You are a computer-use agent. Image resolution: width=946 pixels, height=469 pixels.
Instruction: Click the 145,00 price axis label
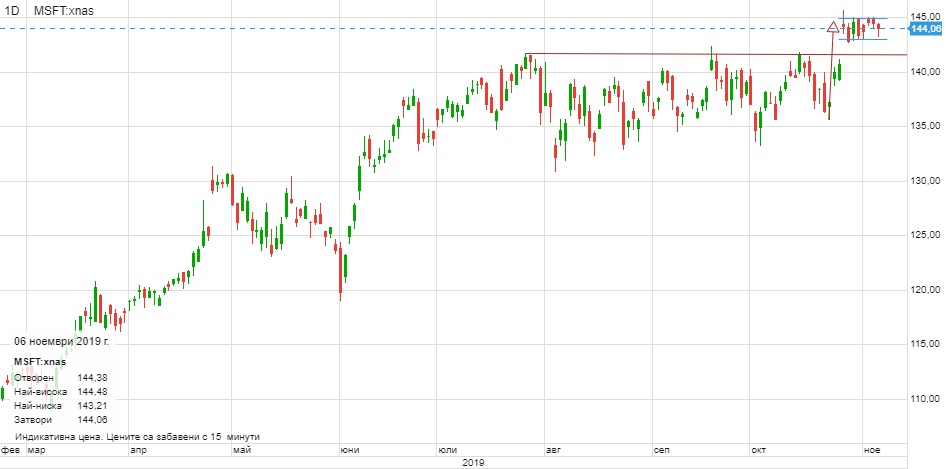click(925, 16)
